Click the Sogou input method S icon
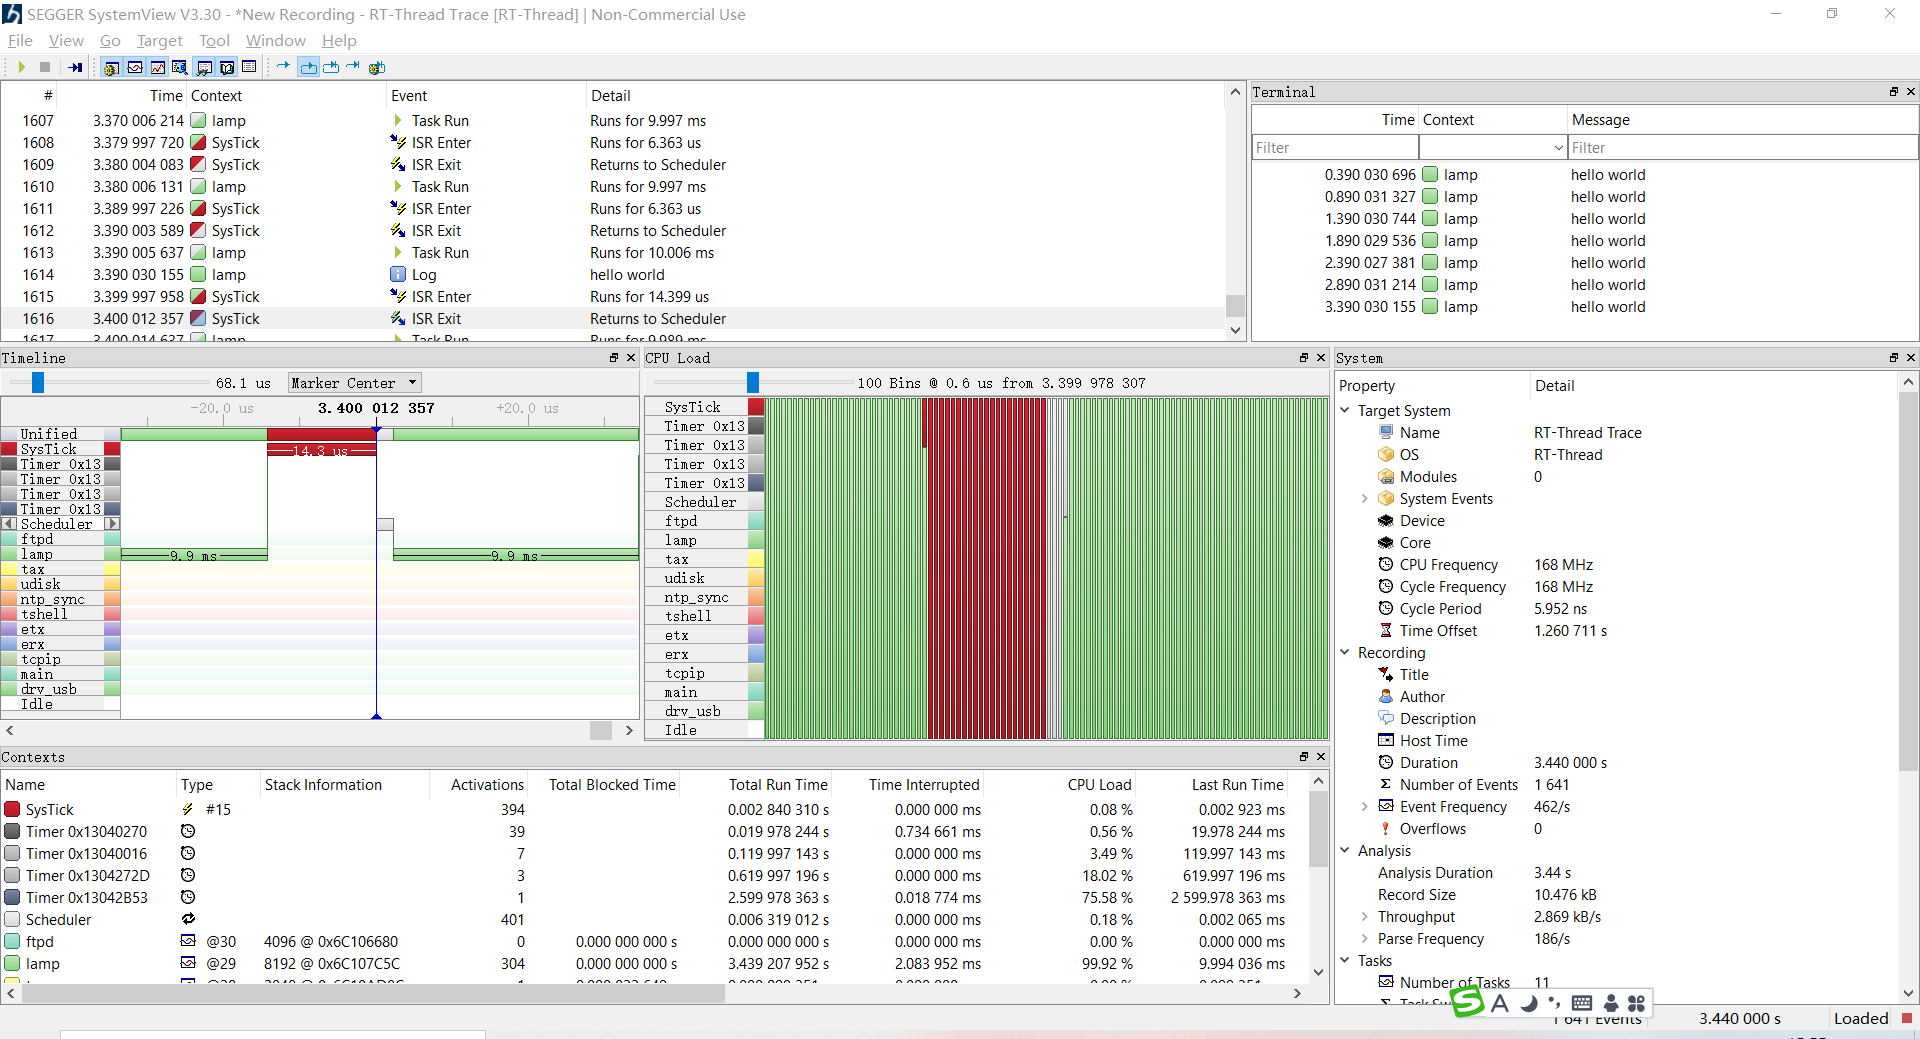The image size is (1920, 1039). point(1467,1002)
